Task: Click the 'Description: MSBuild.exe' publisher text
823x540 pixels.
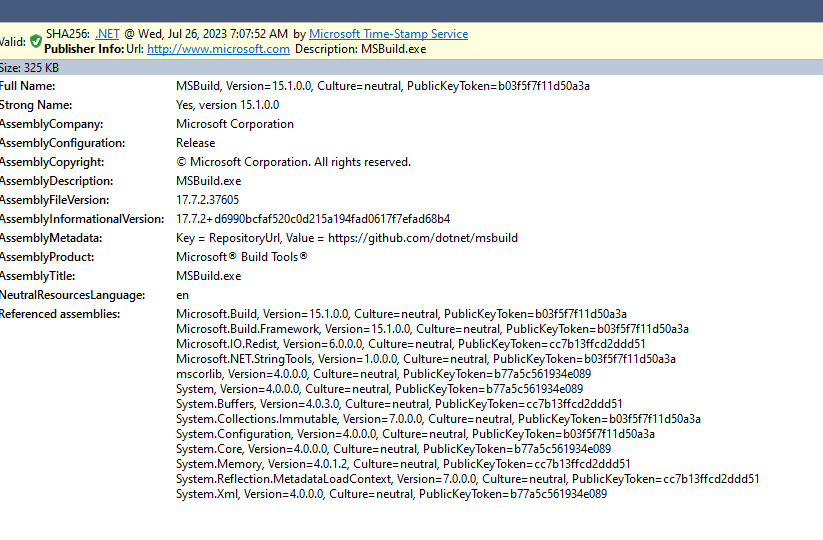Action: coord(361,49)
